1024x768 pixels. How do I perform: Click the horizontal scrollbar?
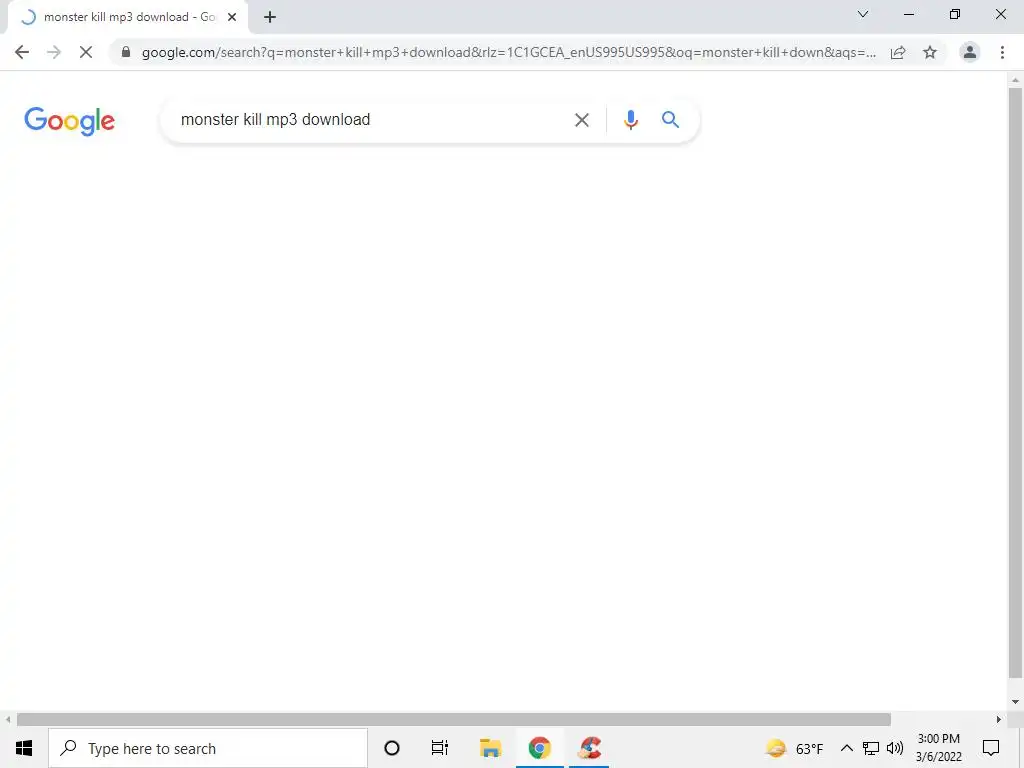point(453,719)
